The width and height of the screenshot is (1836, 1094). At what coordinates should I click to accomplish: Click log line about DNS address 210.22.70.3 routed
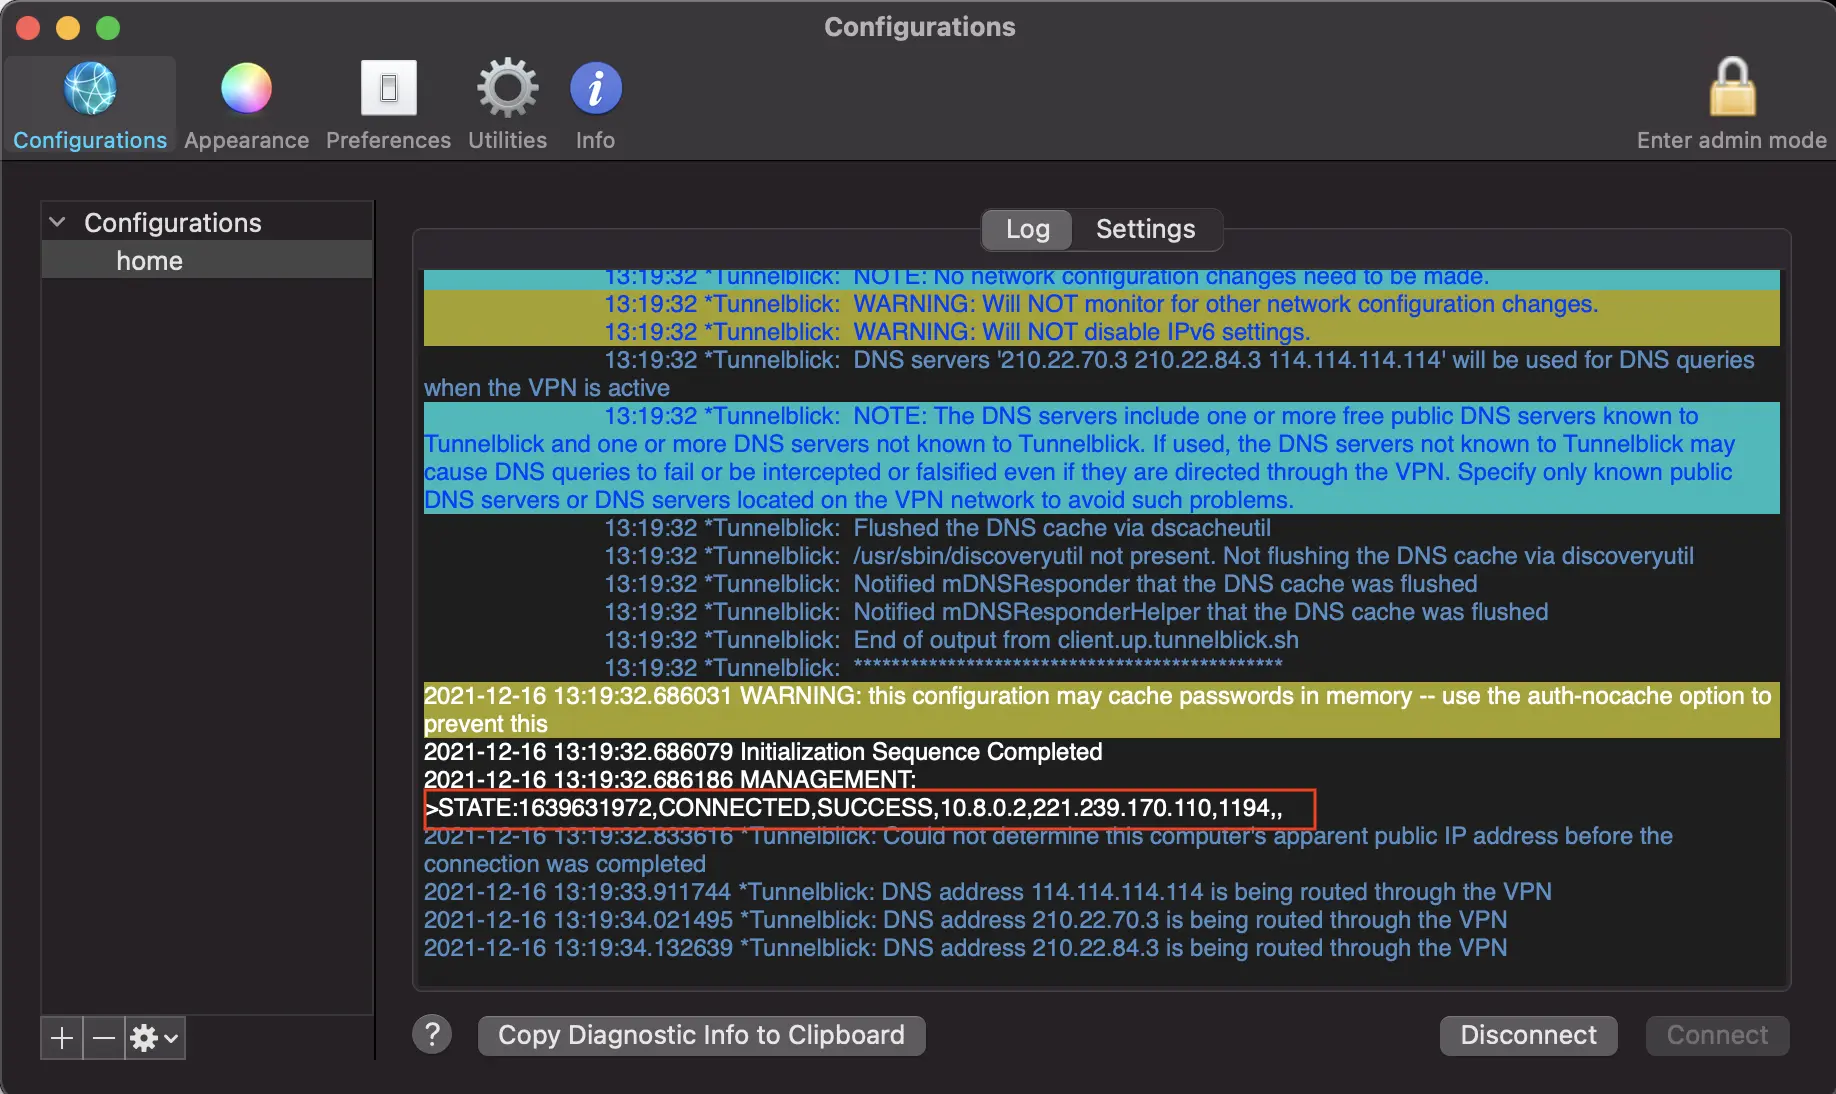click(965, 920)
